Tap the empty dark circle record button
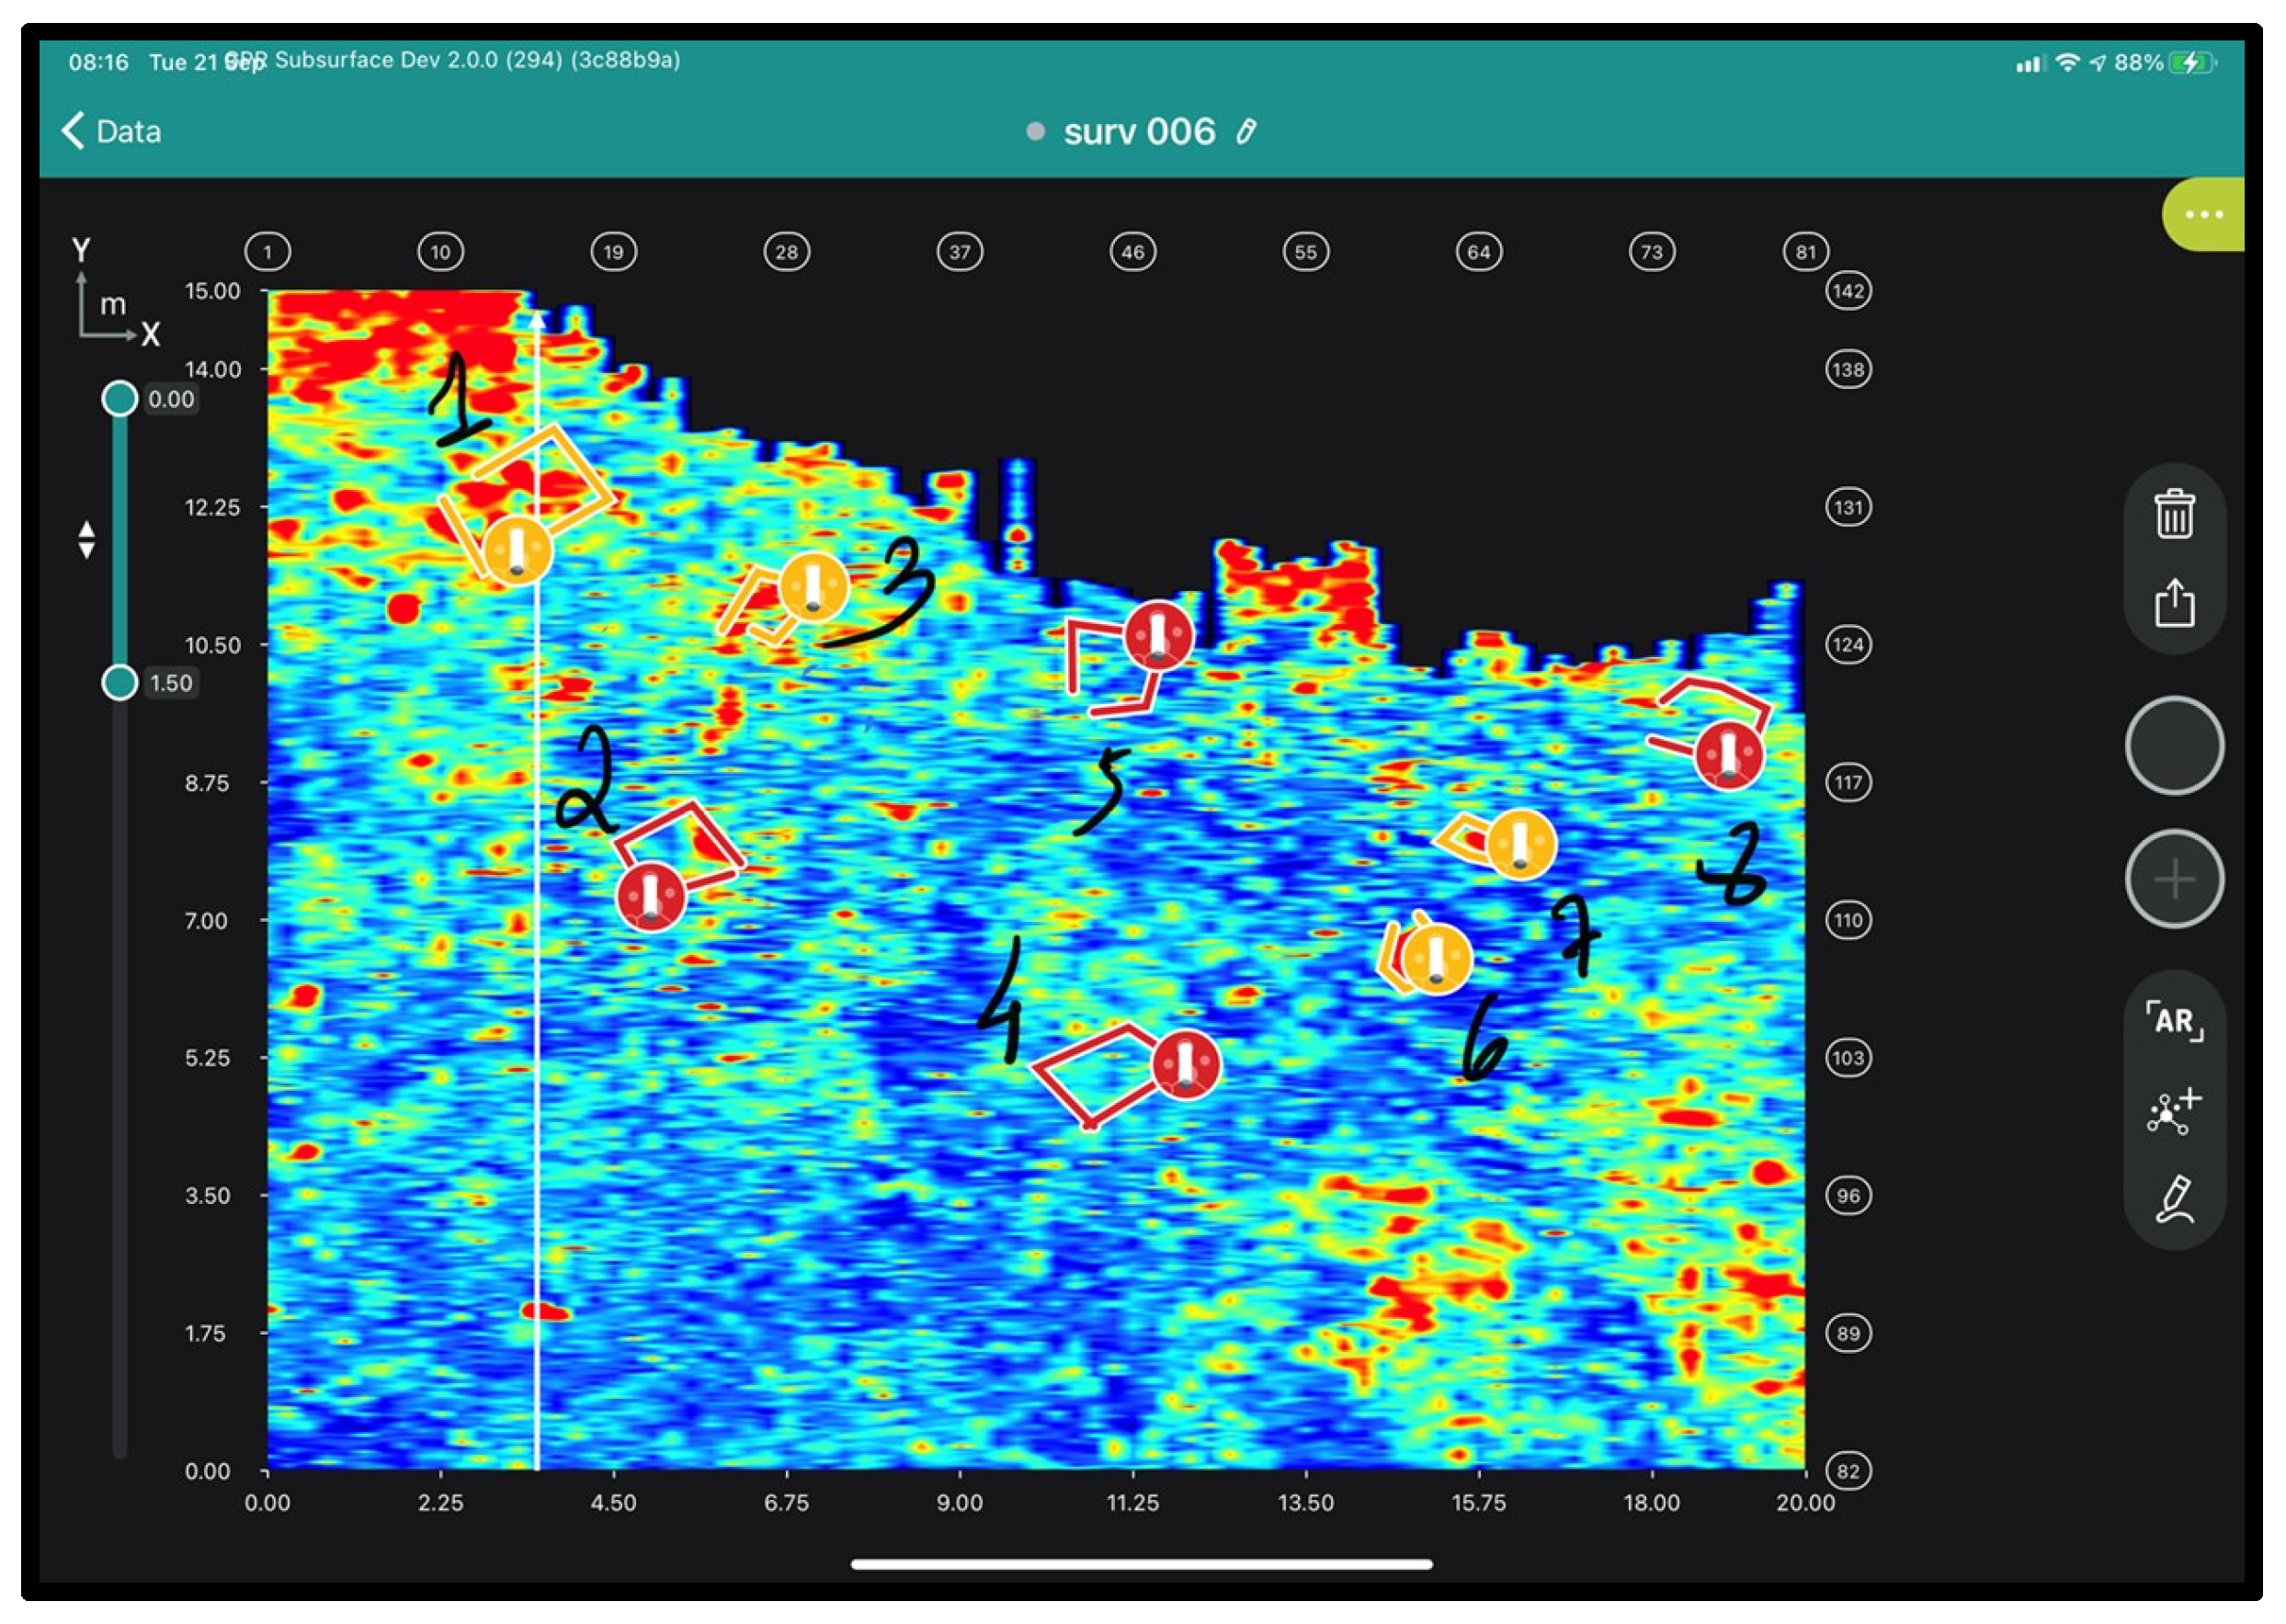This screenshot has width=2286, height=1624. pos(2173,745)
